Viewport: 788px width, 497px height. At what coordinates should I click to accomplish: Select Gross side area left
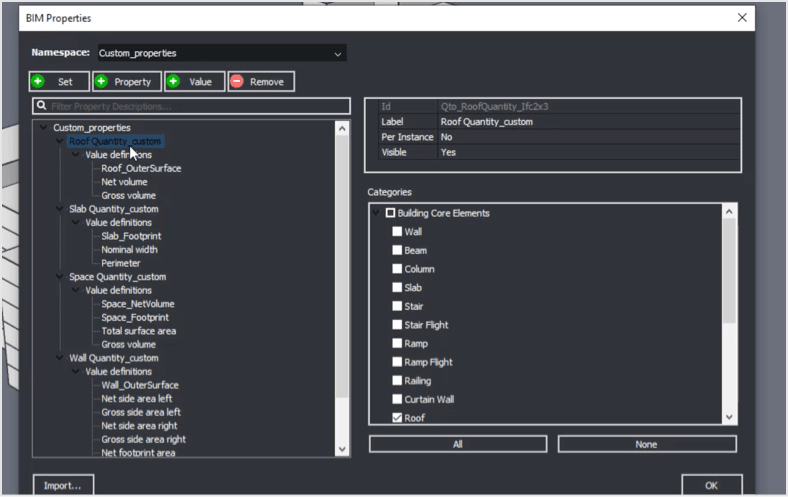click(141, 413)
